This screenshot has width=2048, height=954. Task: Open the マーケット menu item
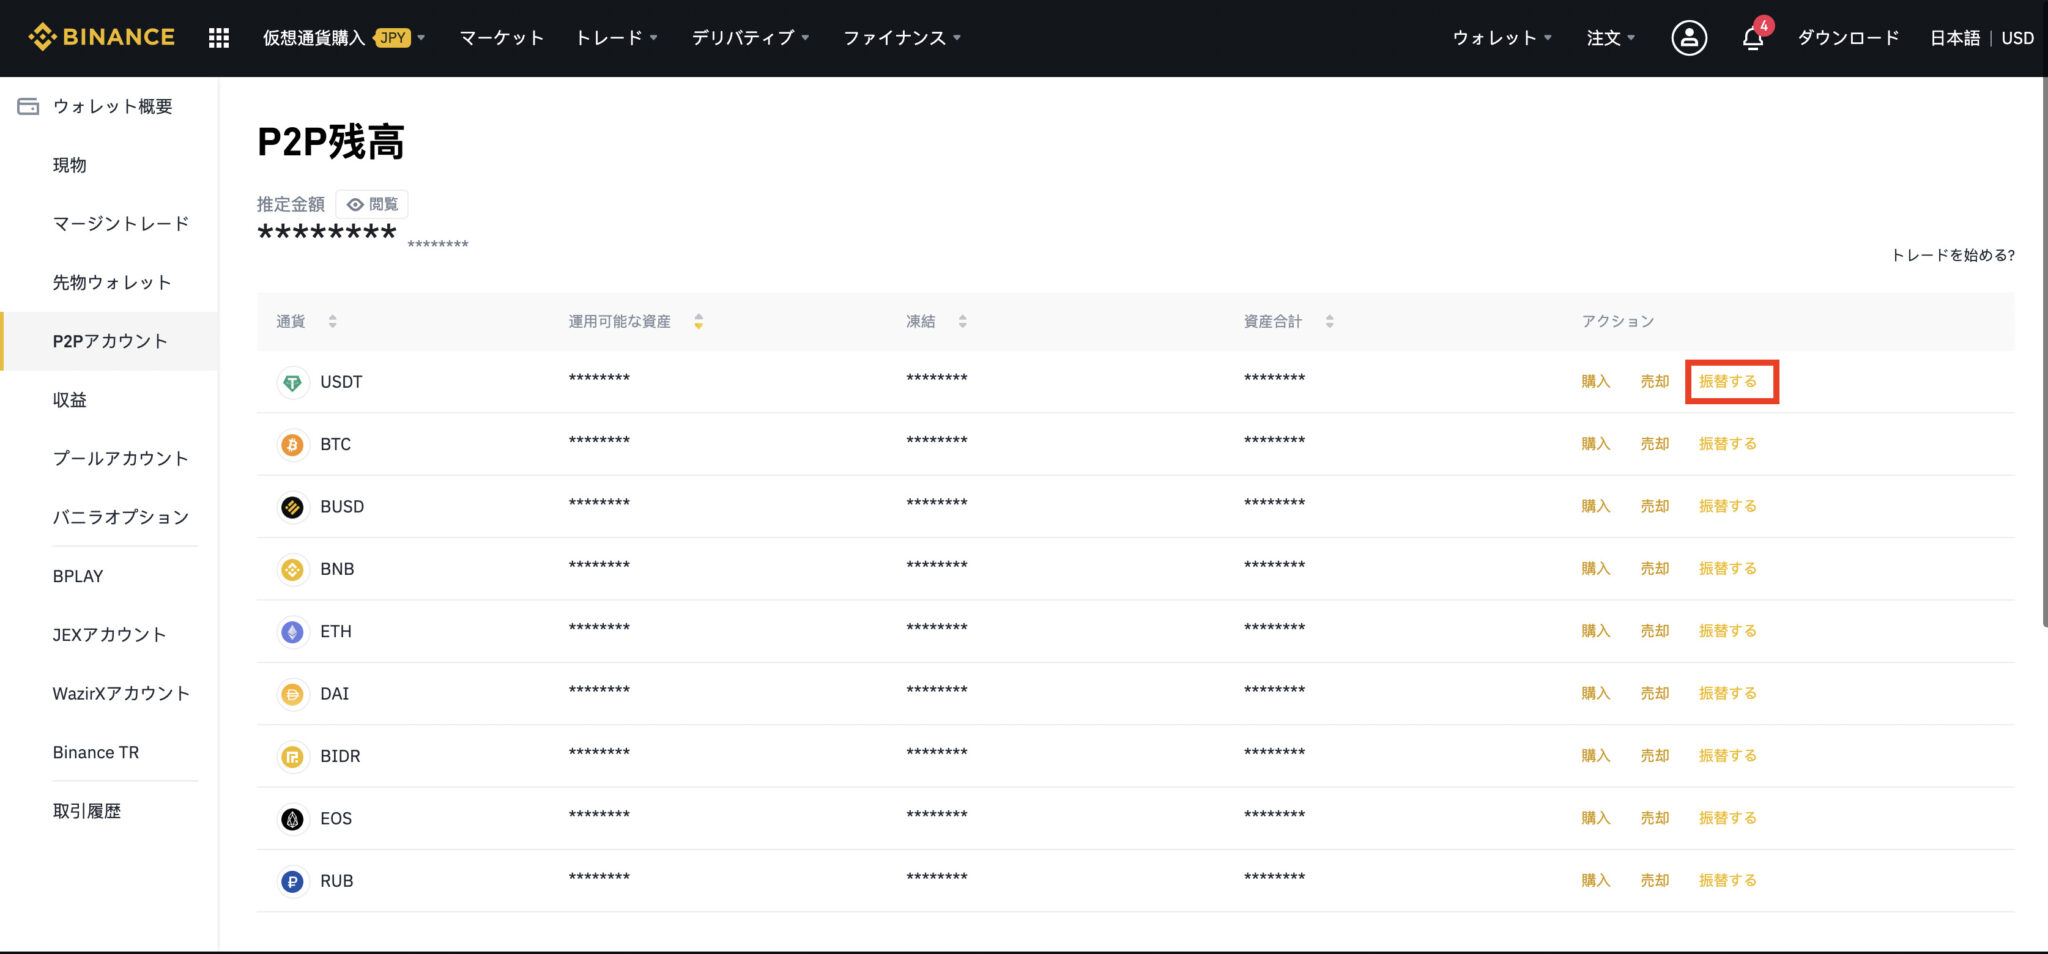[x=501, y=38]
